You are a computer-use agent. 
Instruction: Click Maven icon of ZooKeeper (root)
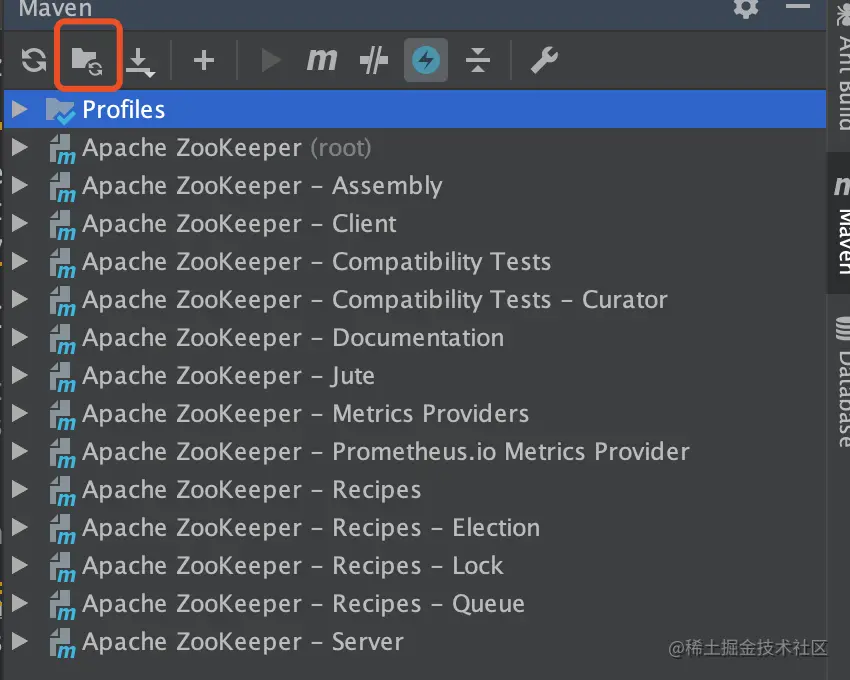click(x=62, y=149)
